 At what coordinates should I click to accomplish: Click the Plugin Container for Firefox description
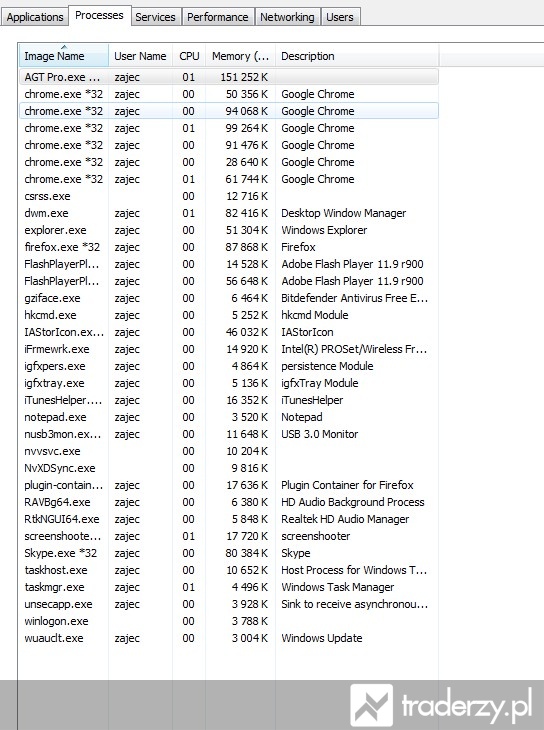coord(347,485)
